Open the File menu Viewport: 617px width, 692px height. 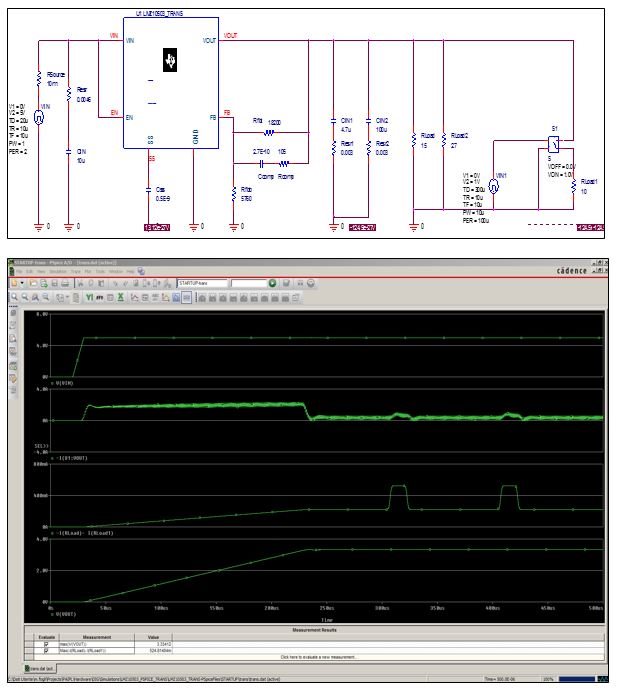[x=19, y=271]
